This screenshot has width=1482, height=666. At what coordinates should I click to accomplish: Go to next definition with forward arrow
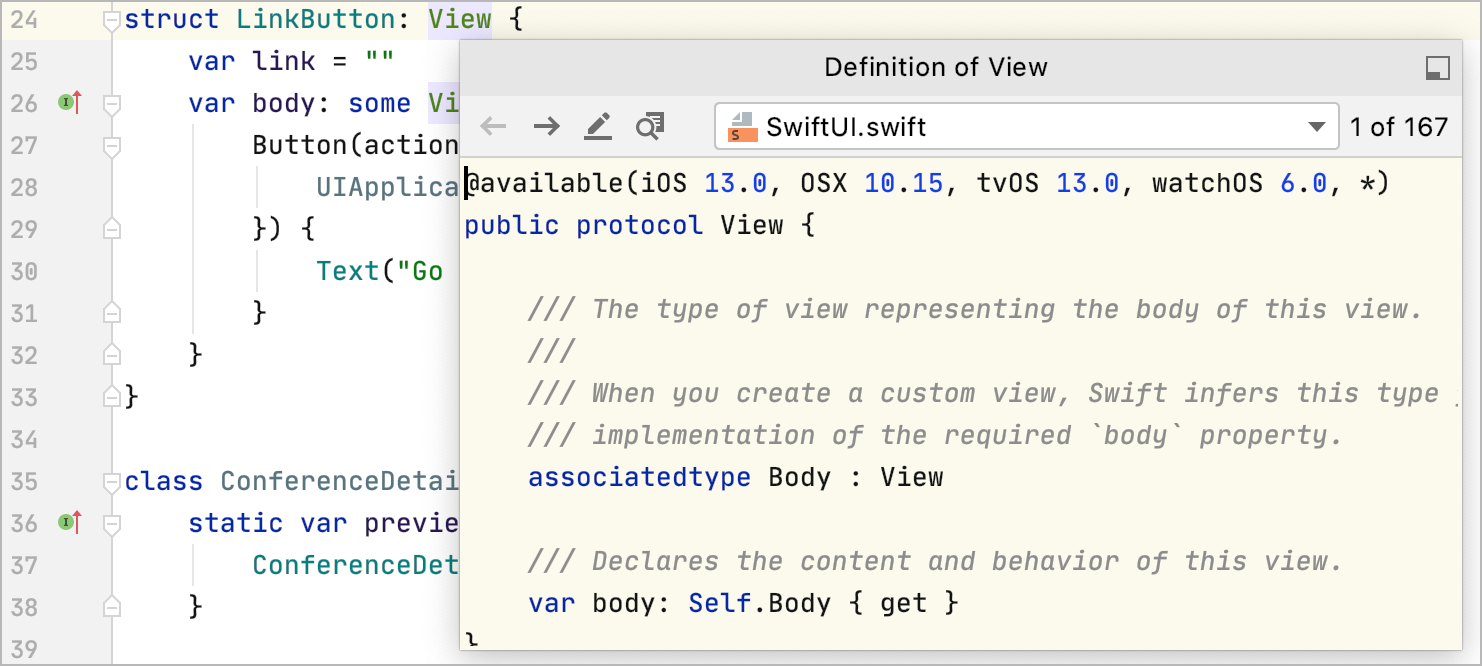click(546, 126)
